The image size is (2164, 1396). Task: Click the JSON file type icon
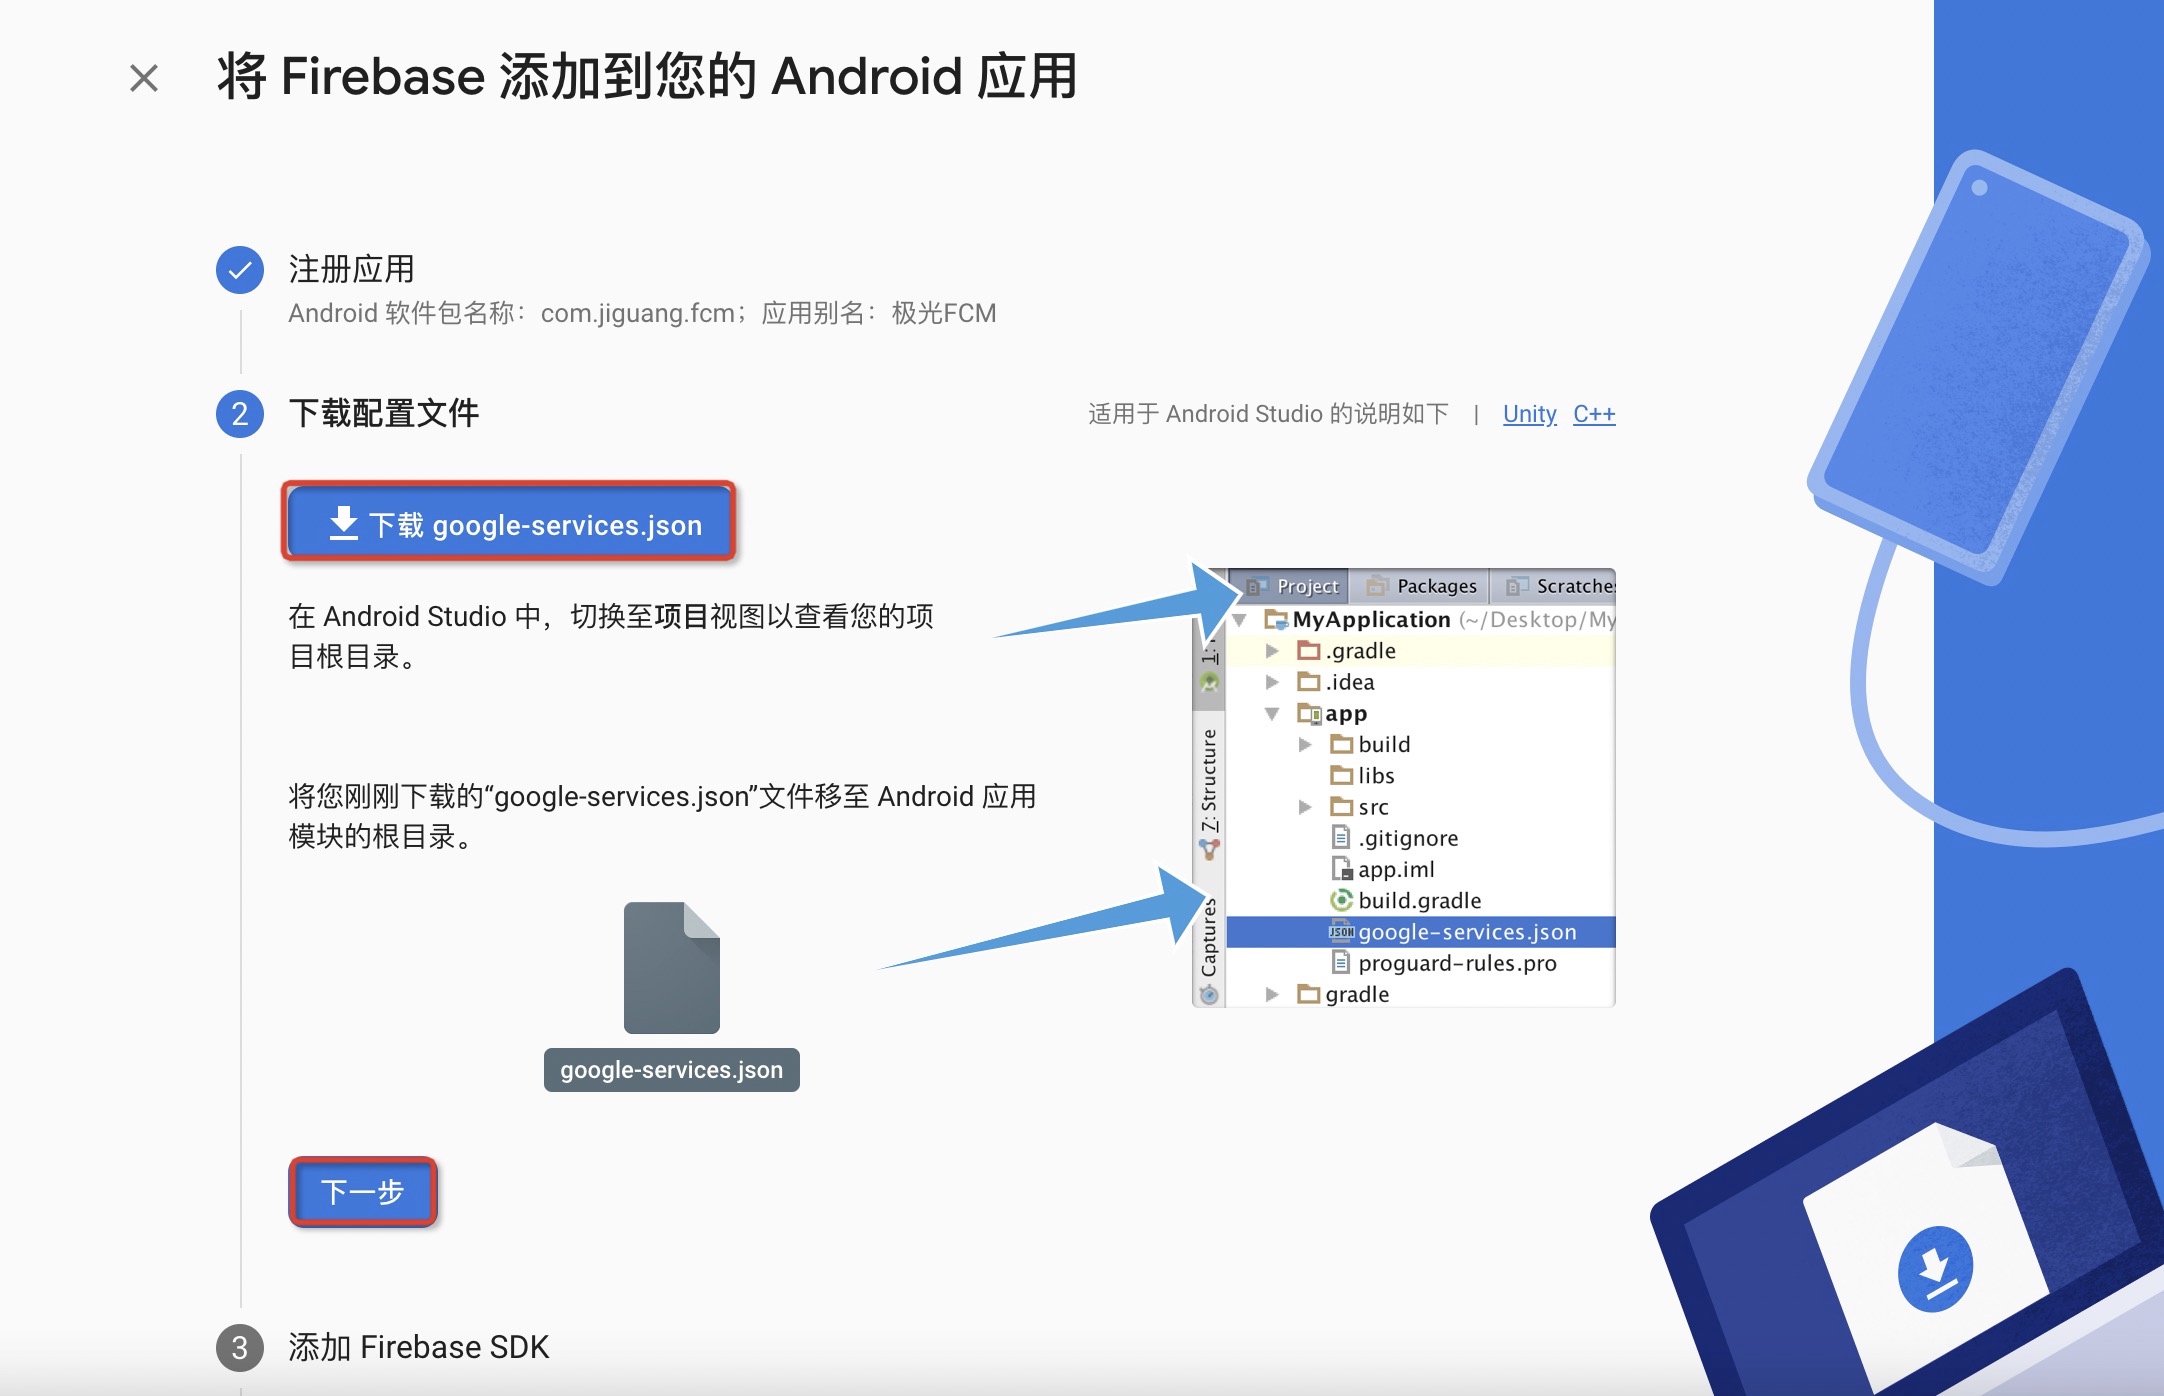[1341, 932]
